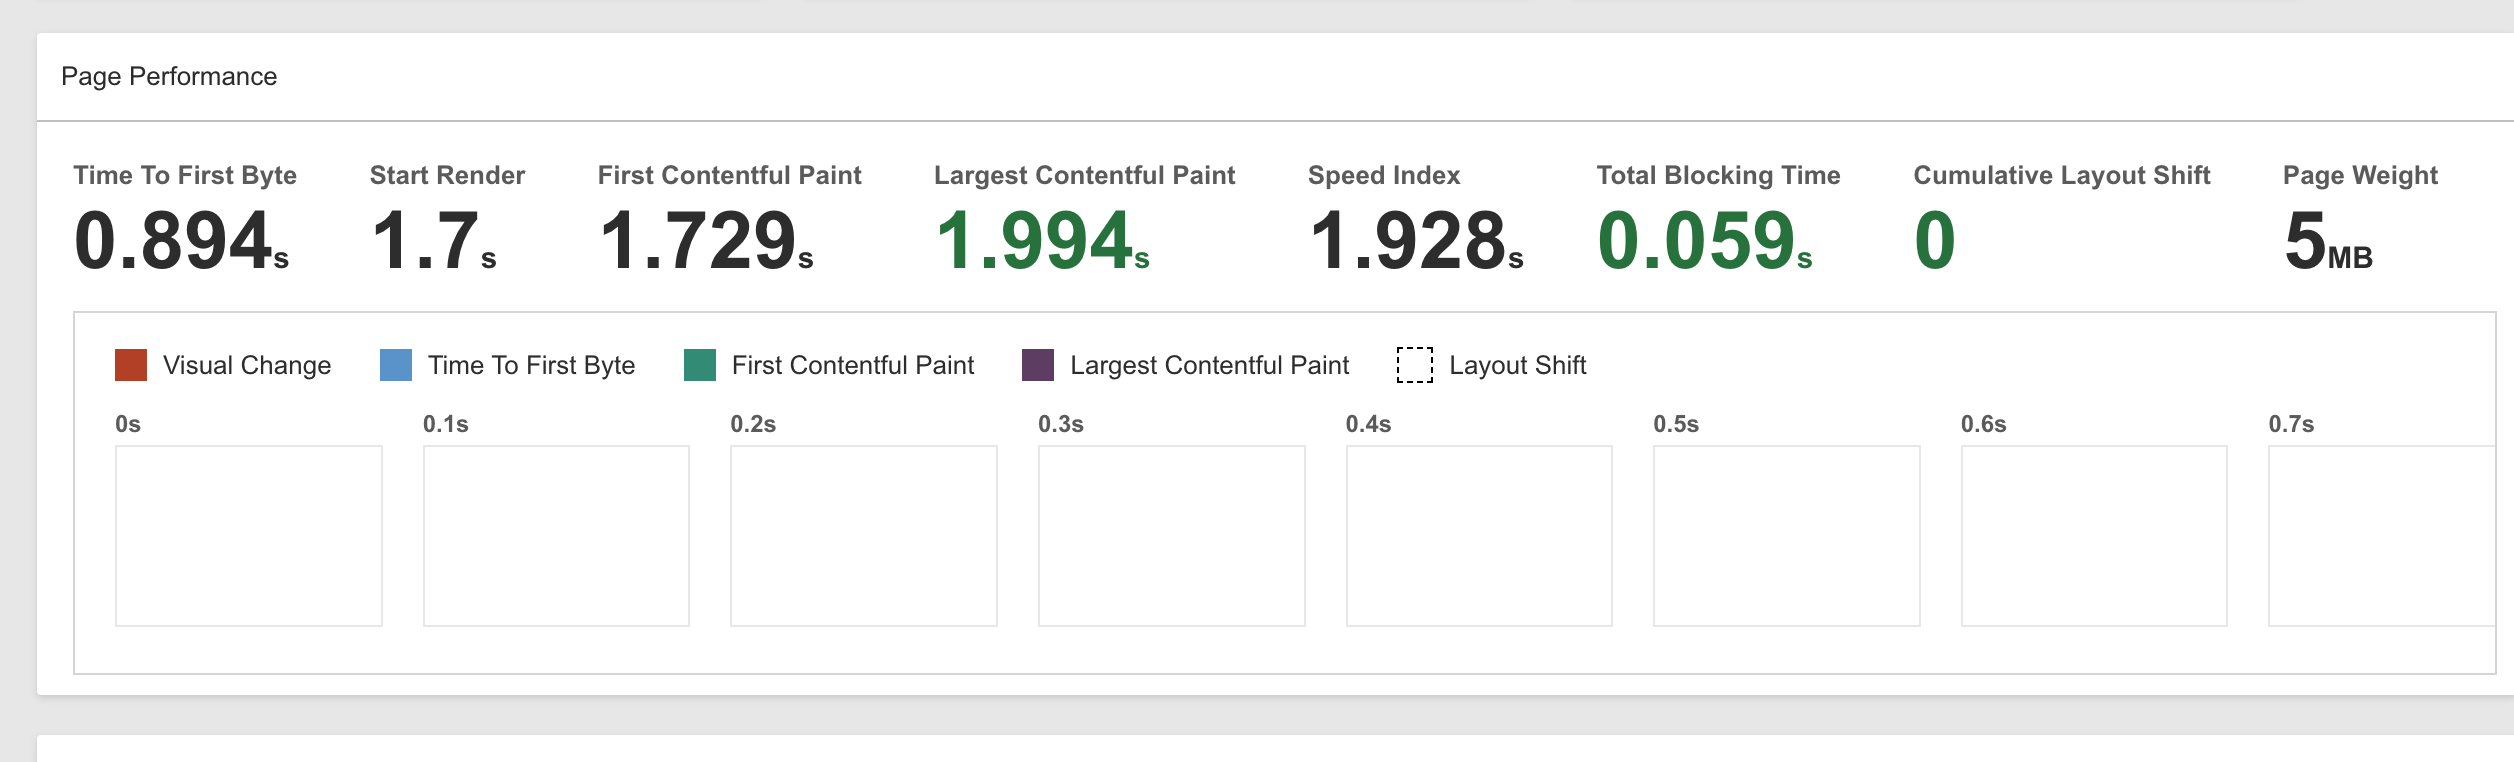Click the Speed Index 1.928s value

tap(1415, 242)
